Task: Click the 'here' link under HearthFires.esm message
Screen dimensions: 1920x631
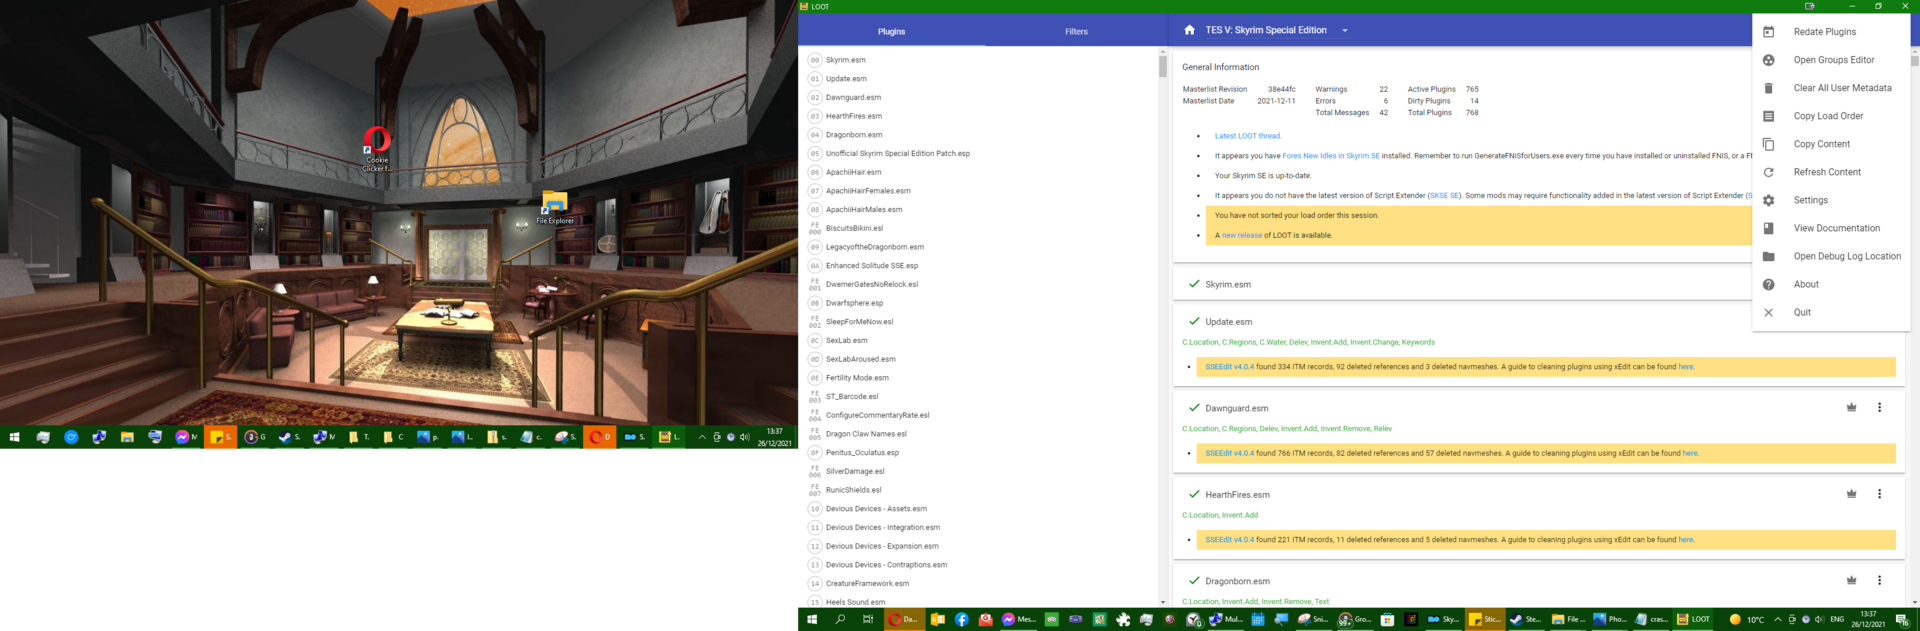Action: click(1686, 540)
